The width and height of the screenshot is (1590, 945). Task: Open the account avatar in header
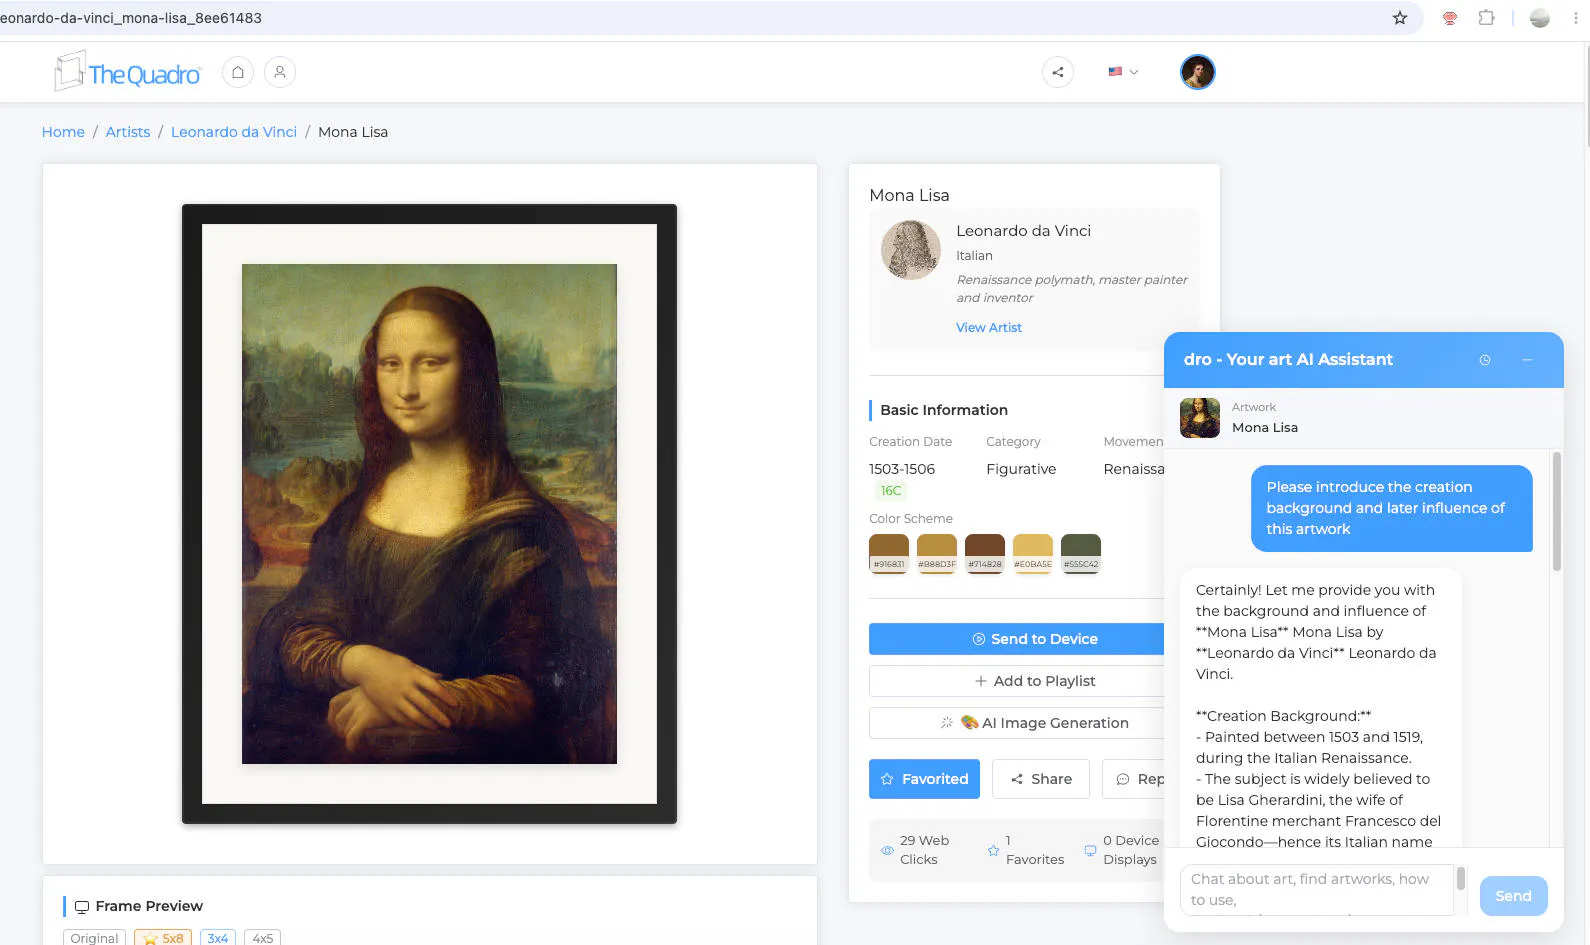[1197, 72]
